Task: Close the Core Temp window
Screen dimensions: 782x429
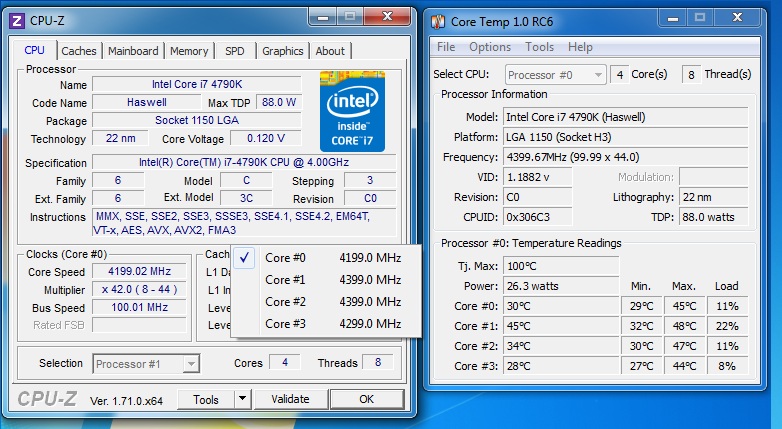Action: [738, 18]
